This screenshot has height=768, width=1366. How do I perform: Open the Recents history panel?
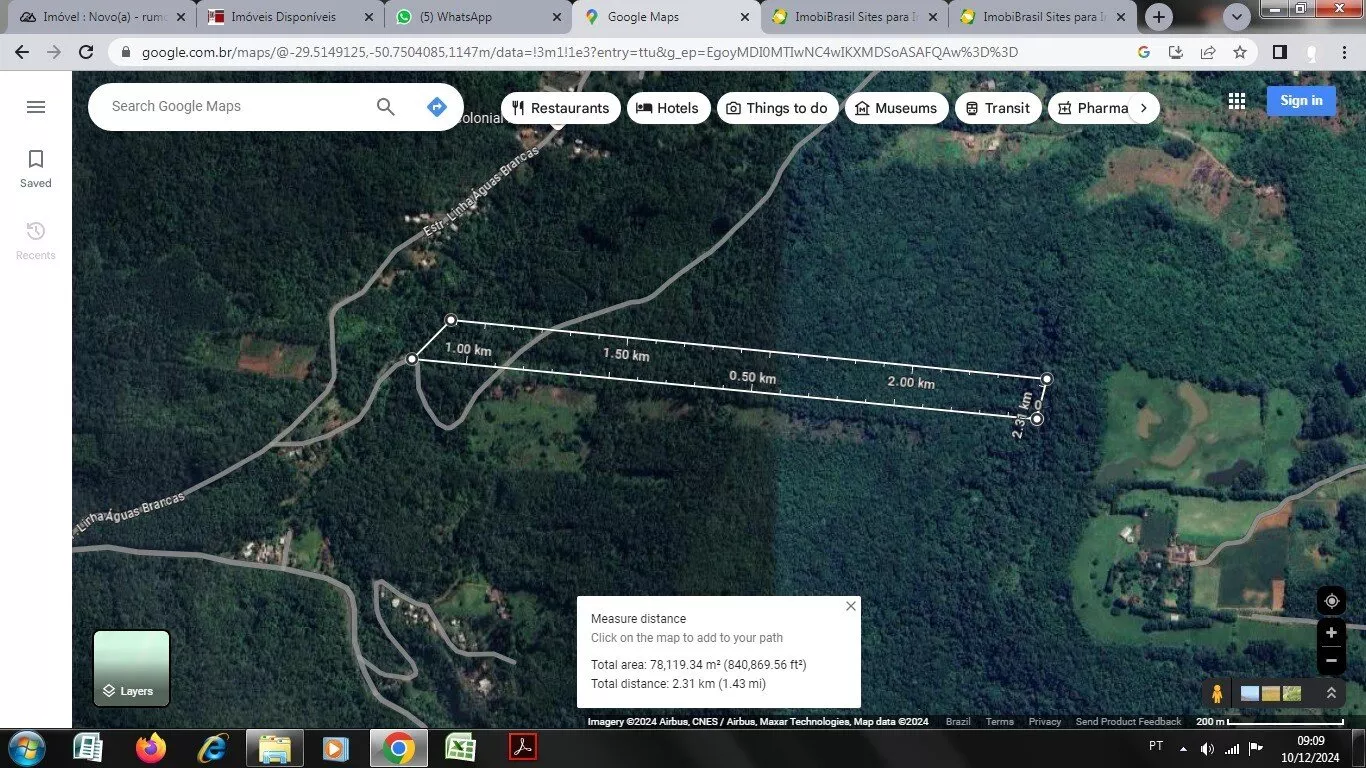click(36, 240)
